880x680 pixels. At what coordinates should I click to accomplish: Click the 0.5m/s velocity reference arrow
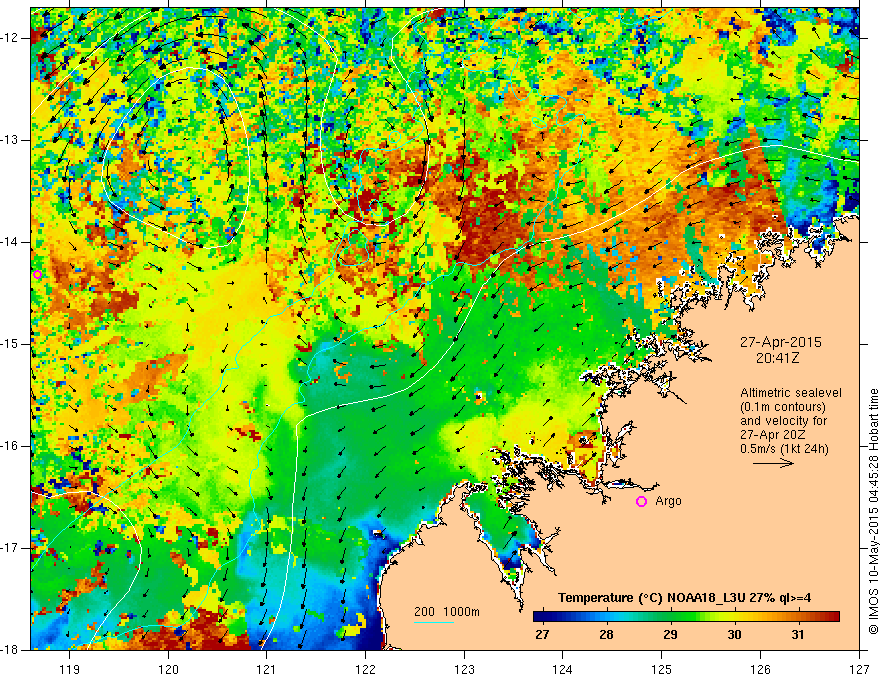click(773, 463)
